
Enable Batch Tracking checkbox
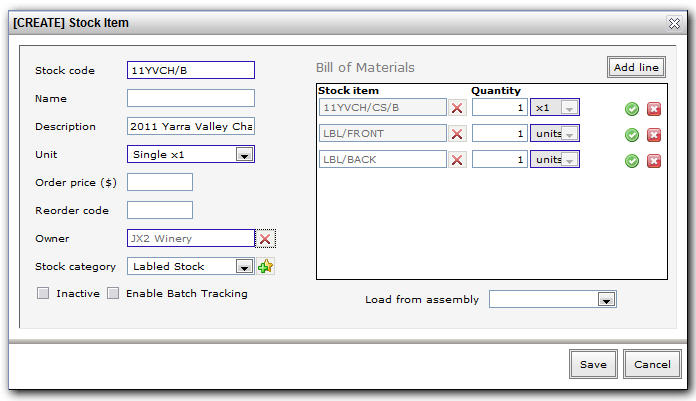pos(113,293)
